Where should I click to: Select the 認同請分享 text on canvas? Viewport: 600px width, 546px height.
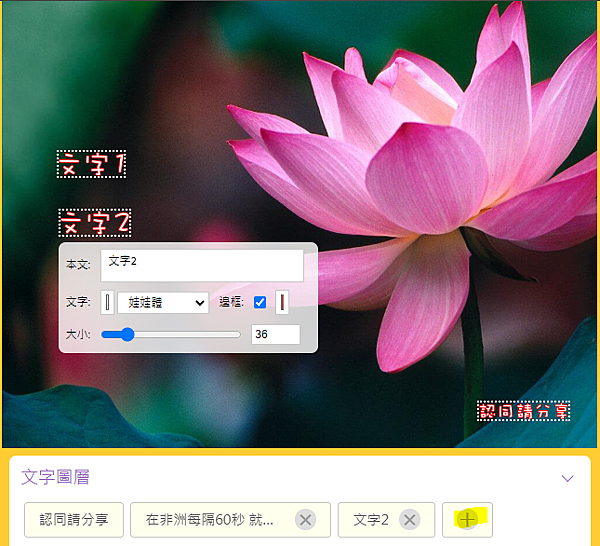click(x=523, y=411)
